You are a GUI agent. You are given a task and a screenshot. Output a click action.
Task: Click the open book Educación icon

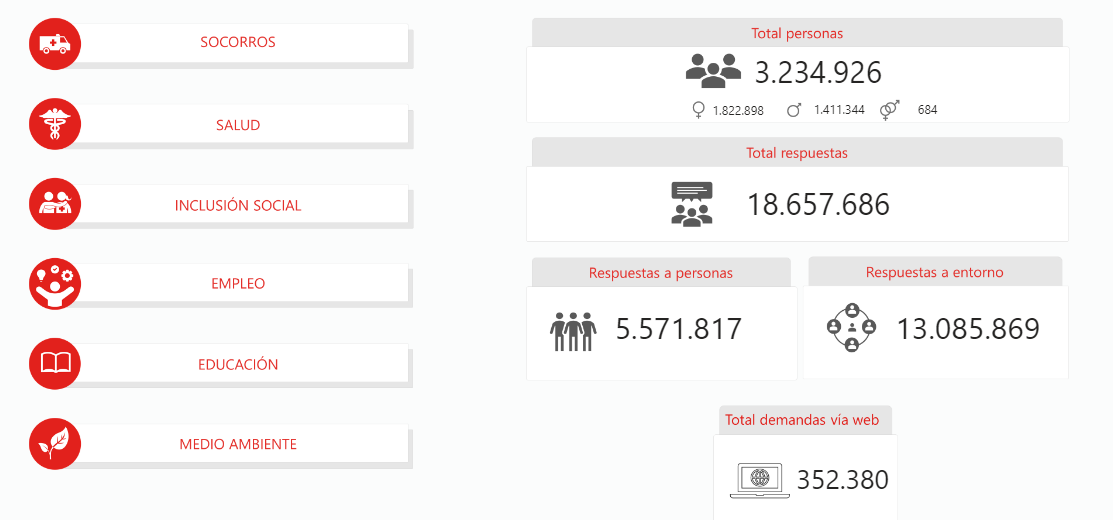coord(55,364)
